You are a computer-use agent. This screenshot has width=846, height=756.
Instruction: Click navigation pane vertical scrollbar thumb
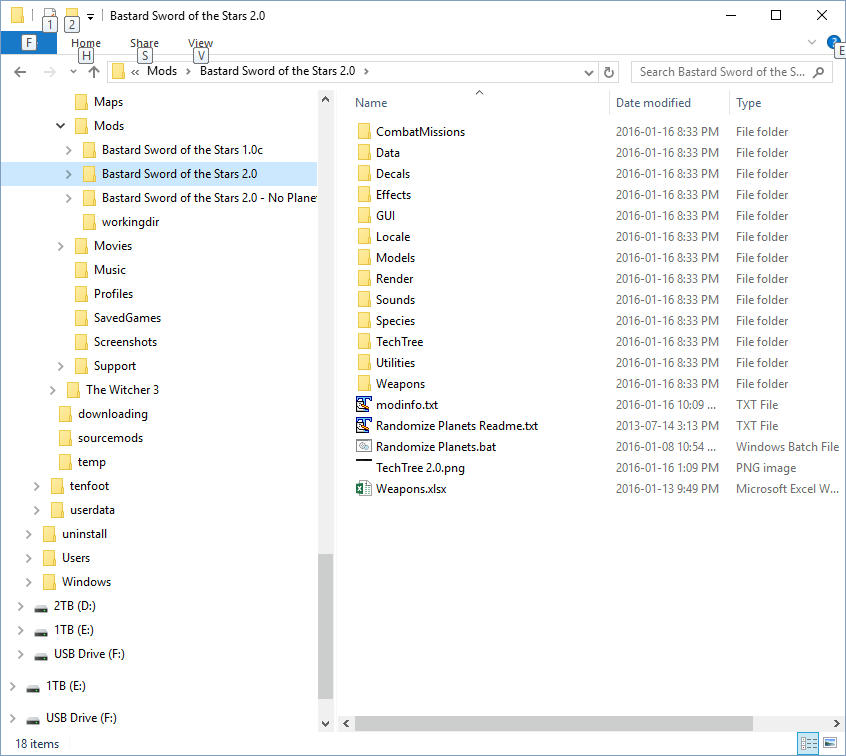coord(325,626)
